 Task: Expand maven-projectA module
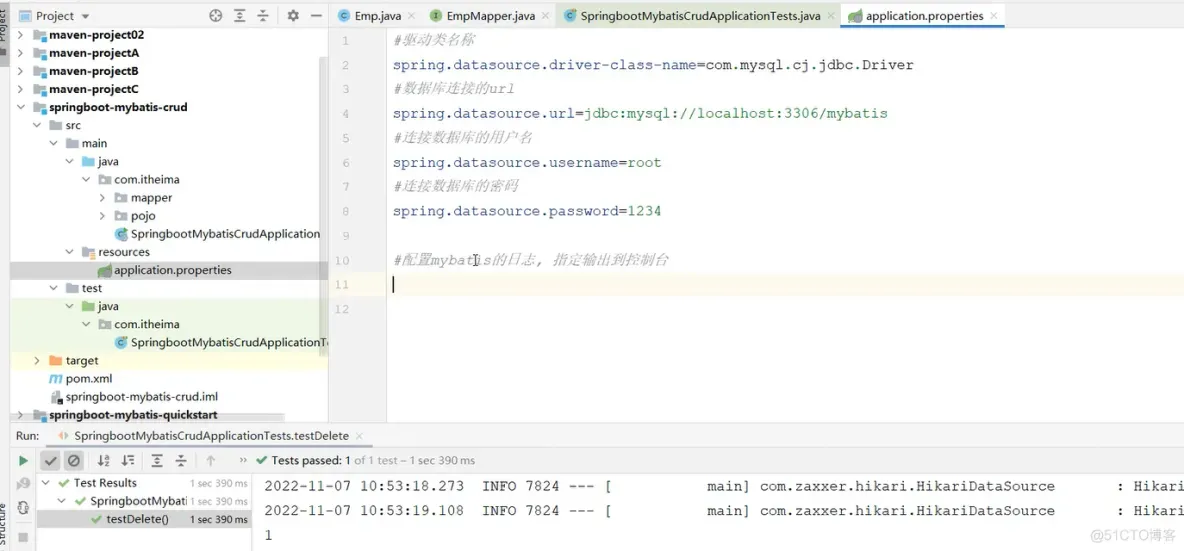[x=20, y=53]
